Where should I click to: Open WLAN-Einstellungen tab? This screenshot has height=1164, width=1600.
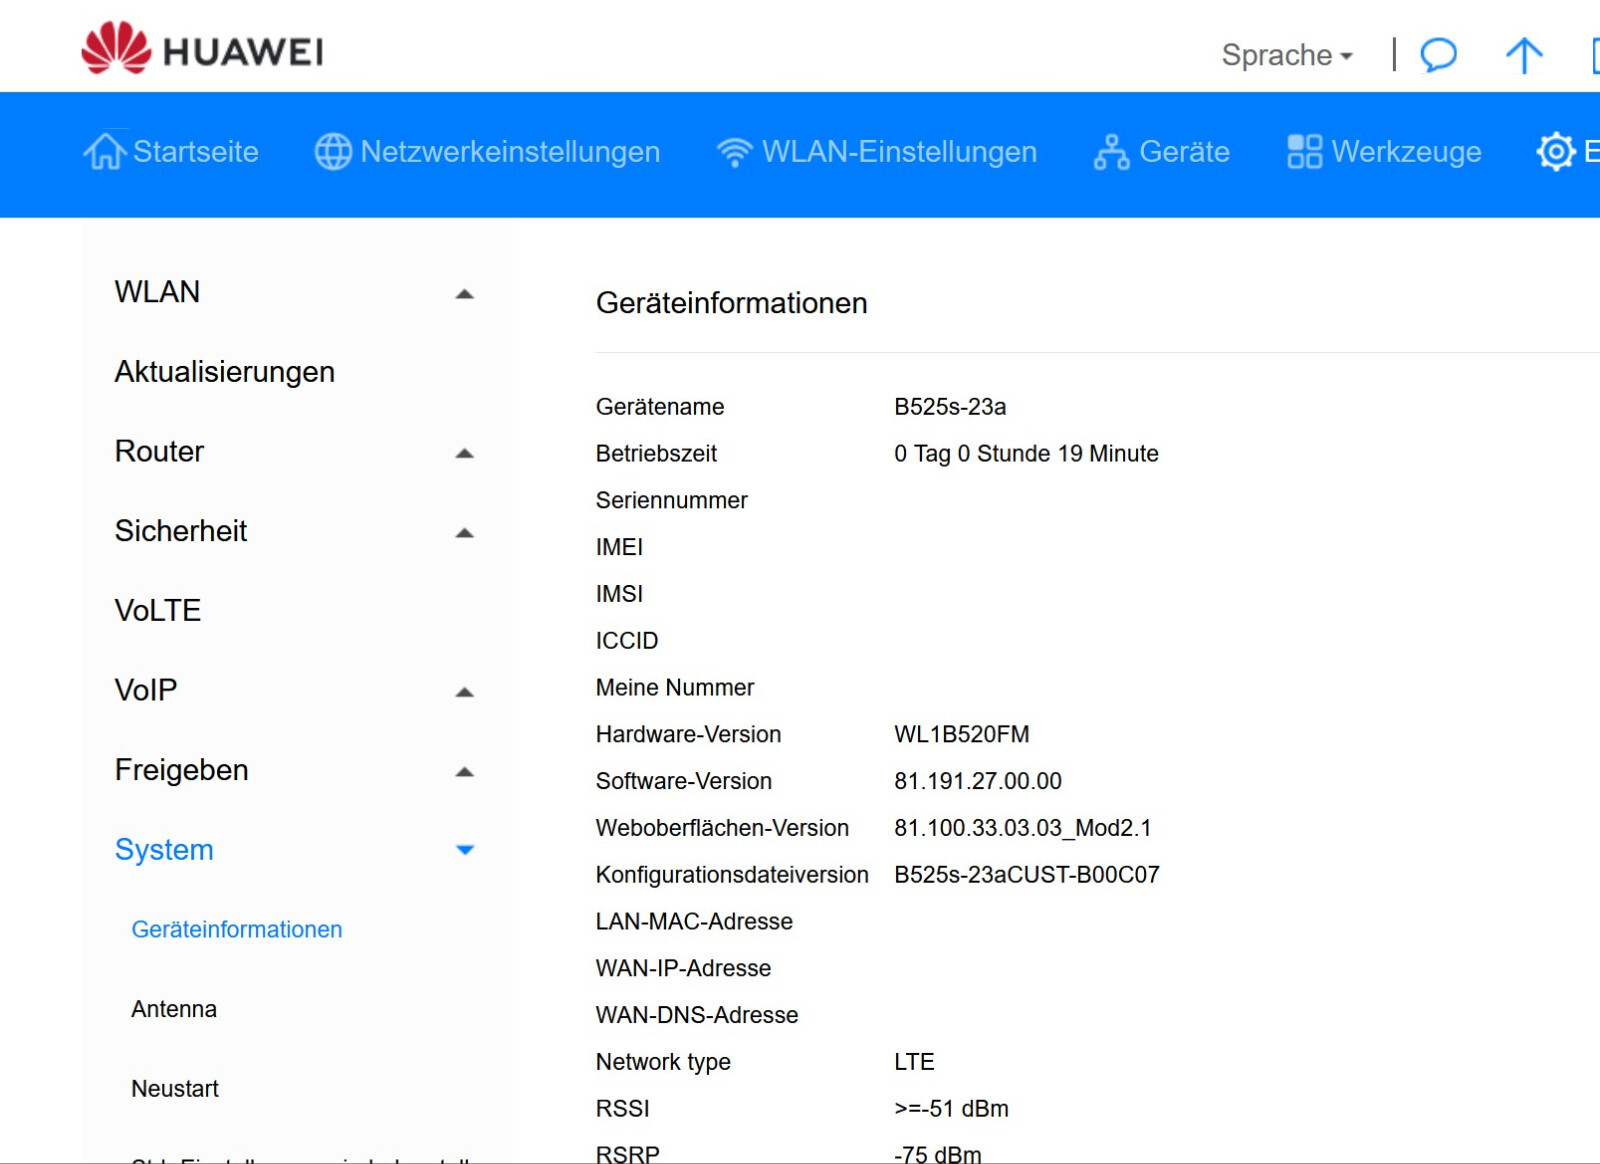(x=876, y=152)
